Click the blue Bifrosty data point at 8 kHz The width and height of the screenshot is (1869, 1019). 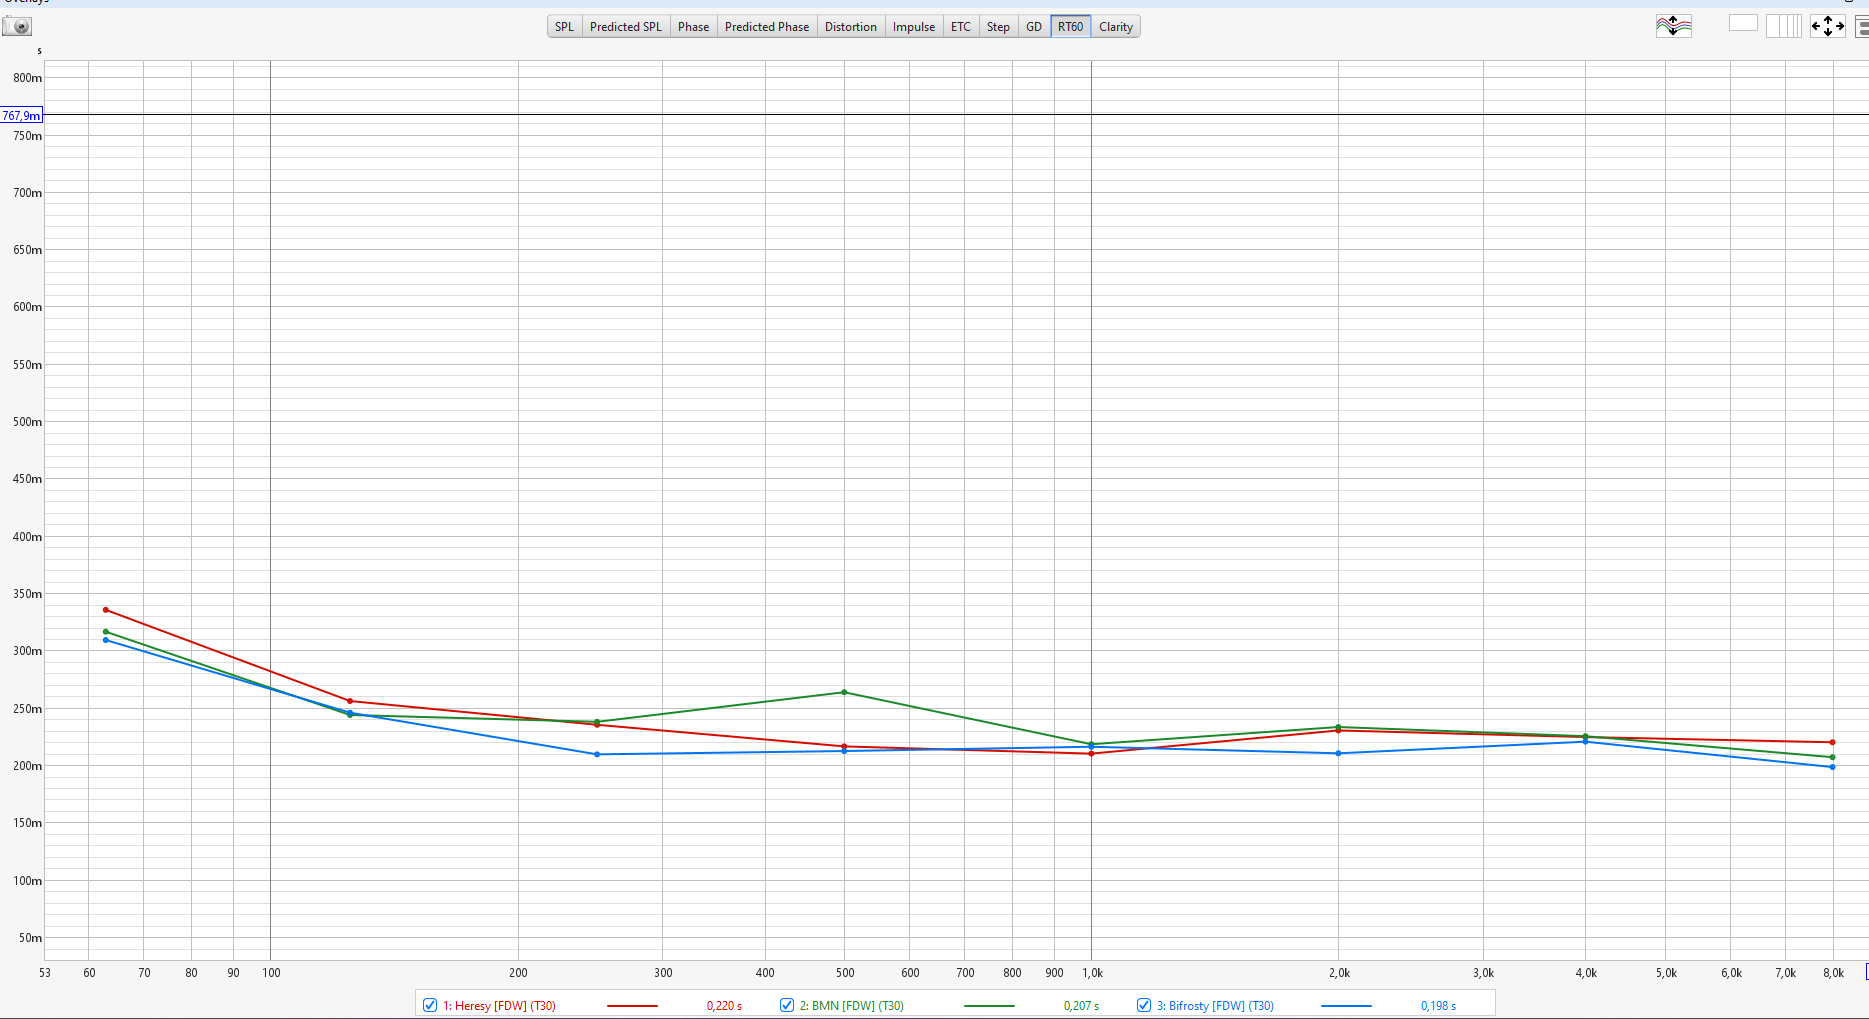pyautogui.click(x=1832, y=767)
